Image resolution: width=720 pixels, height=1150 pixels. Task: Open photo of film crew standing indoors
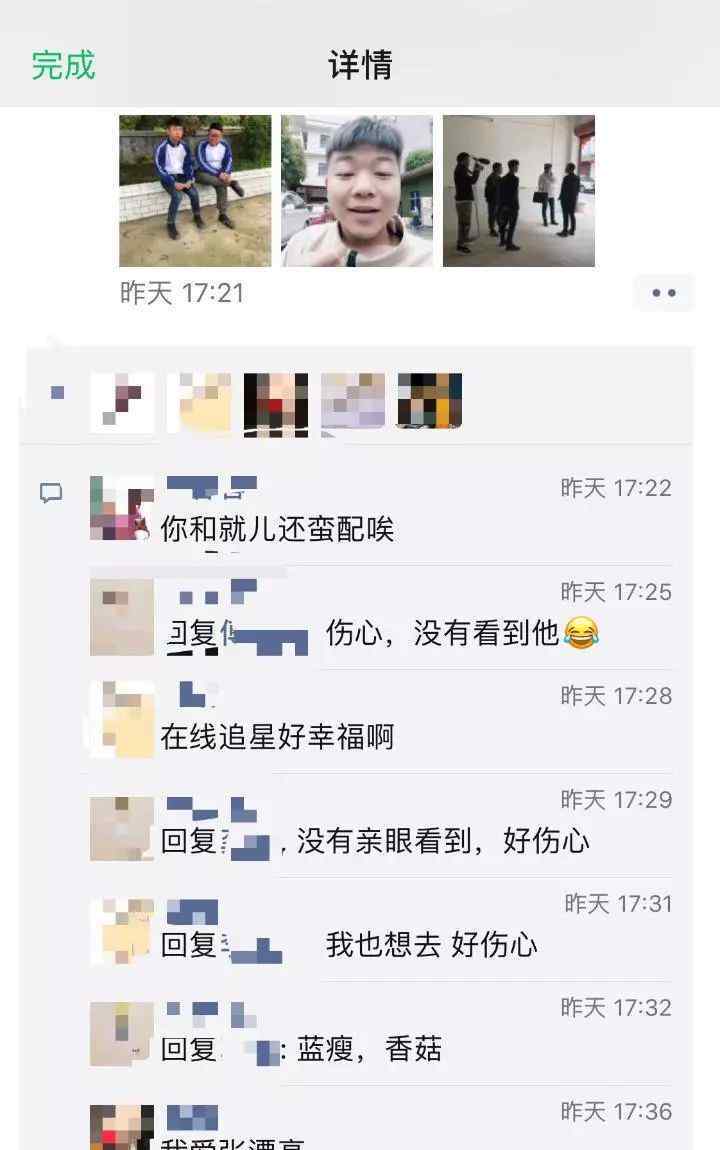pyautogui.click(x=518, y=191)
